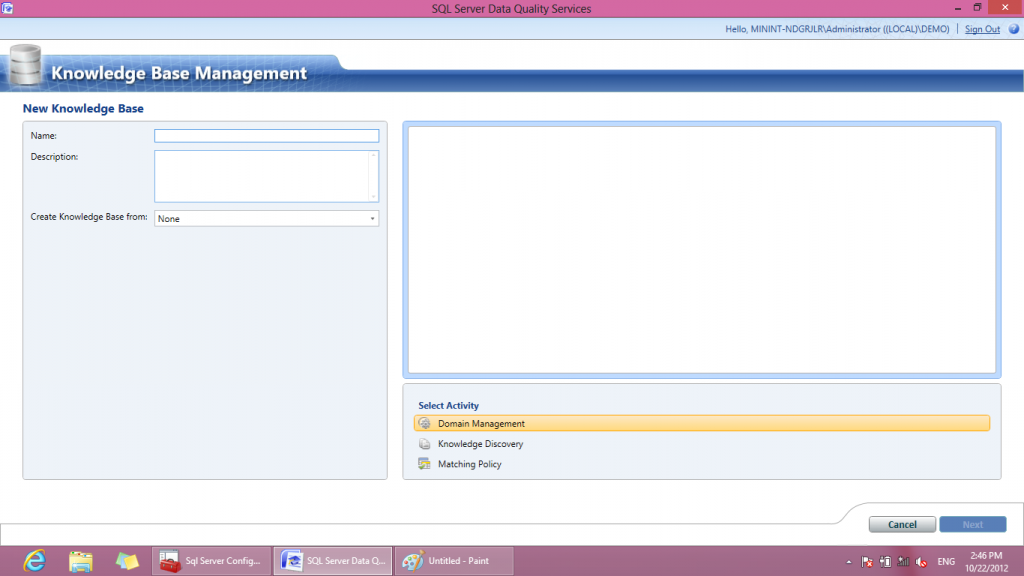Screen dimensions: 1024x576
Task: Open File Explorer from the taskbar
Action: [x=81, y=561]
